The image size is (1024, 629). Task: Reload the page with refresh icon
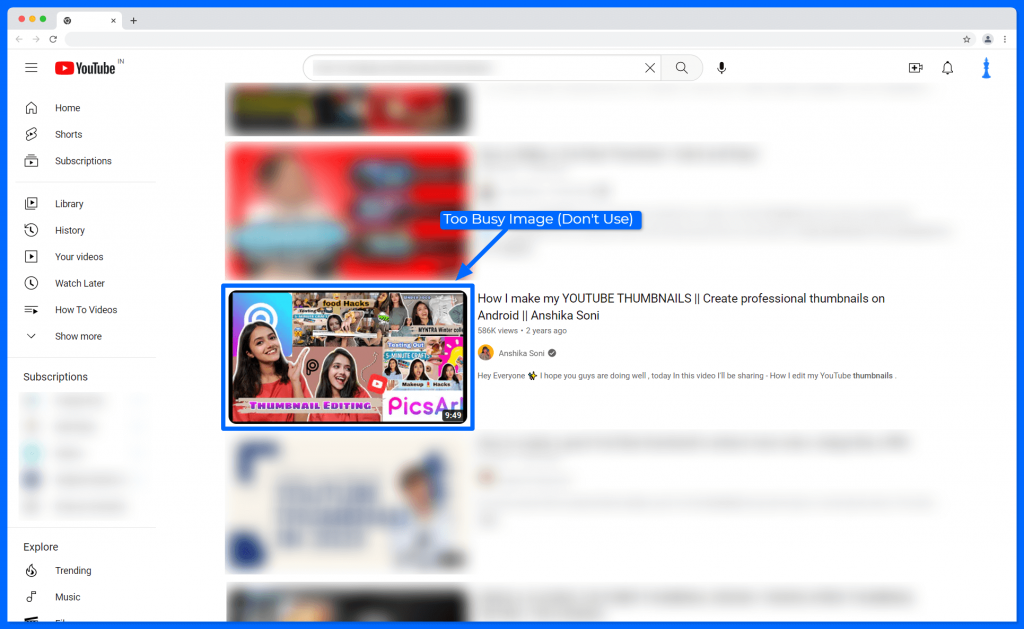[x=53, y=39]
